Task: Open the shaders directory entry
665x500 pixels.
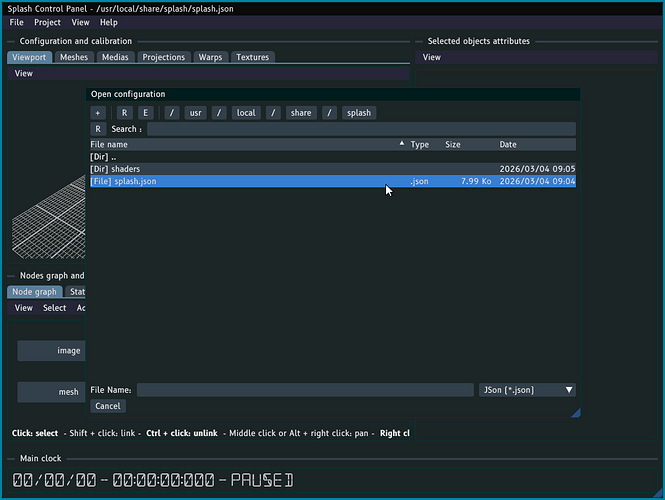Action: click(x=120, y=169)
